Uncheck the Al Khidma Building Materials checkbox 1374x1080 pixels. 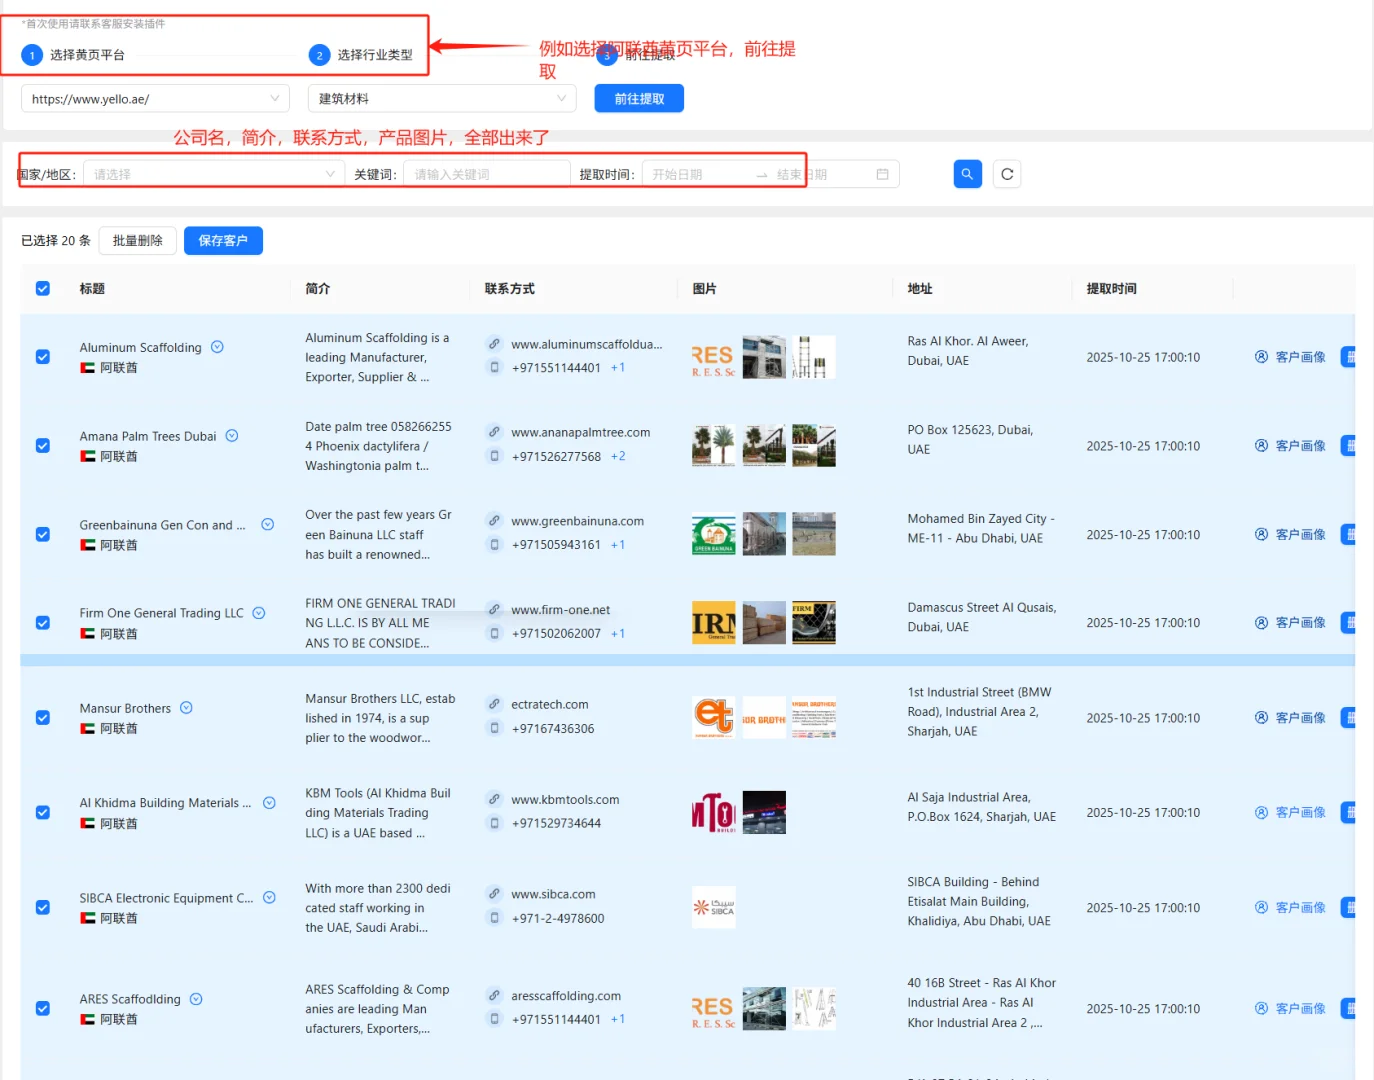[43, 813]
